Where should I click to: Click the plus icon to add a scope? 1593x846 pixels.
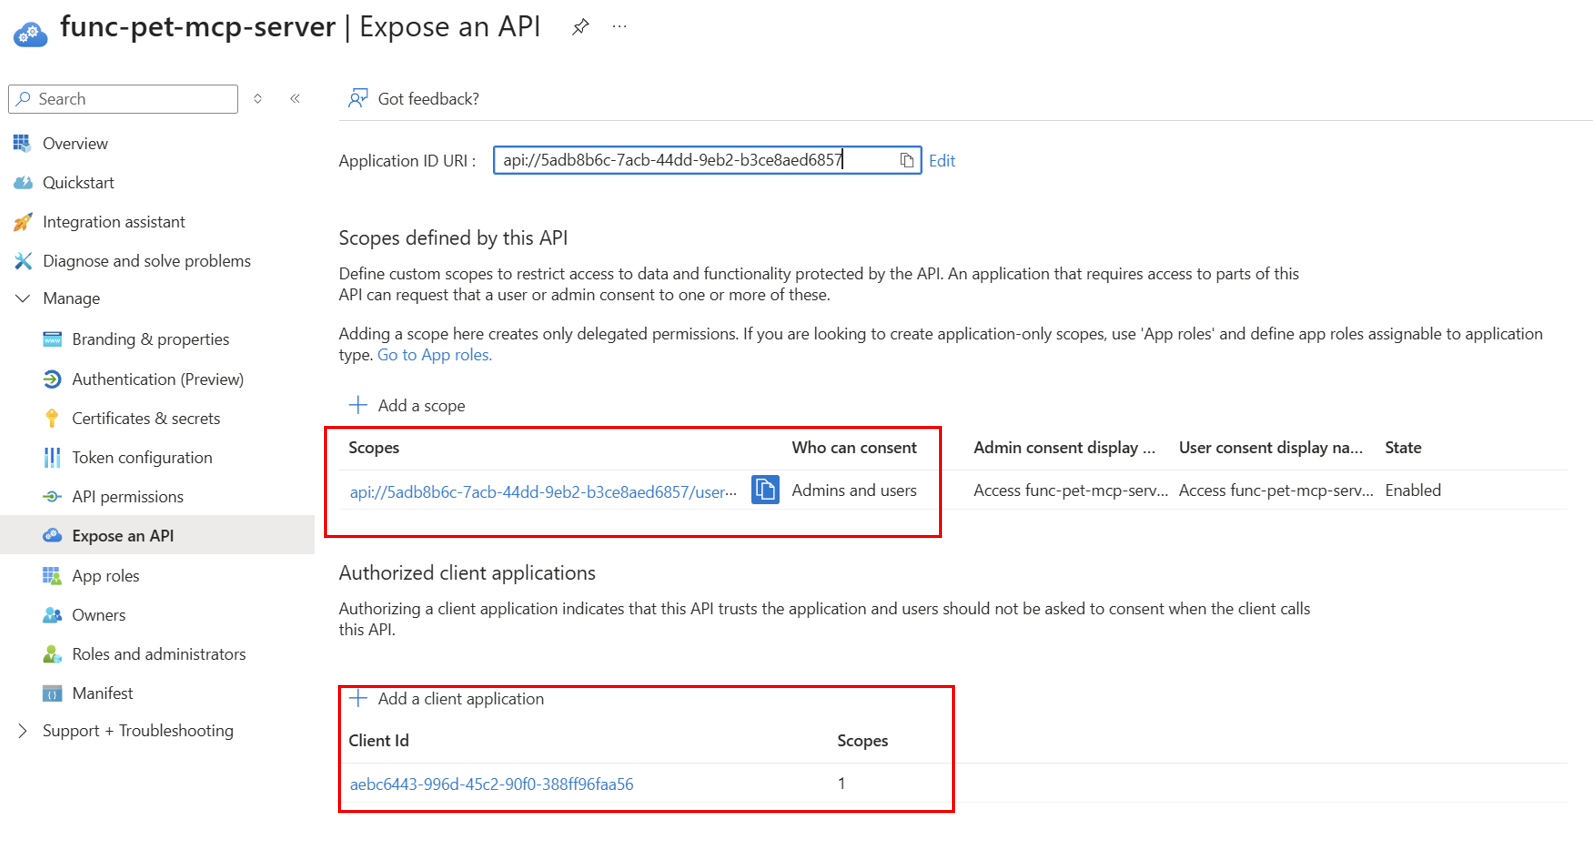tap(358, 405)
